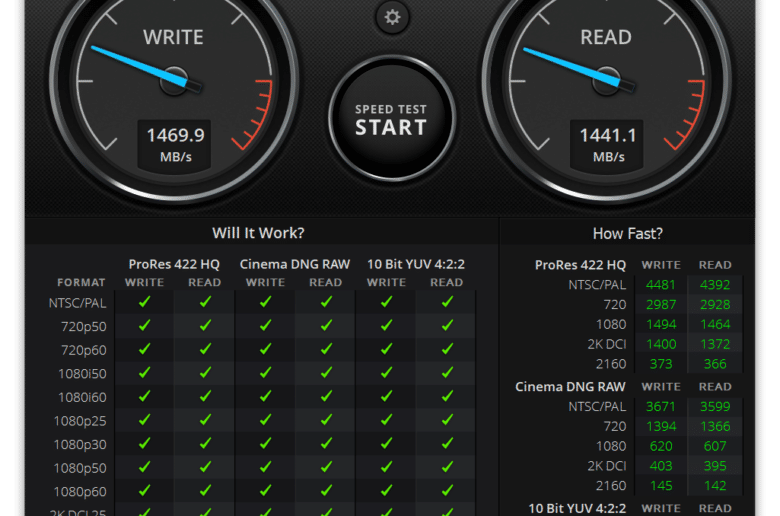Open the settings gear above Start button
The height and width of the screenshot is (516, 780).
tap(392, 17)
